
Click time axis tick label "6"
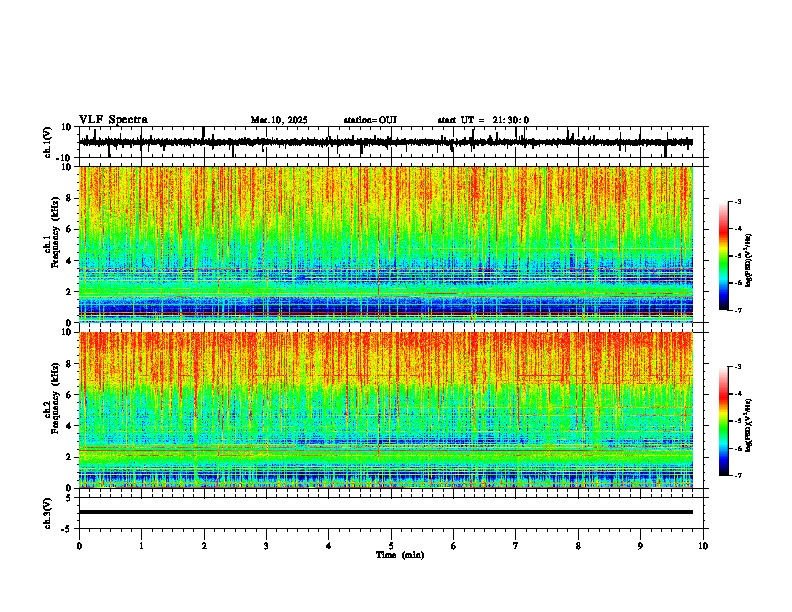click(454, 546)
